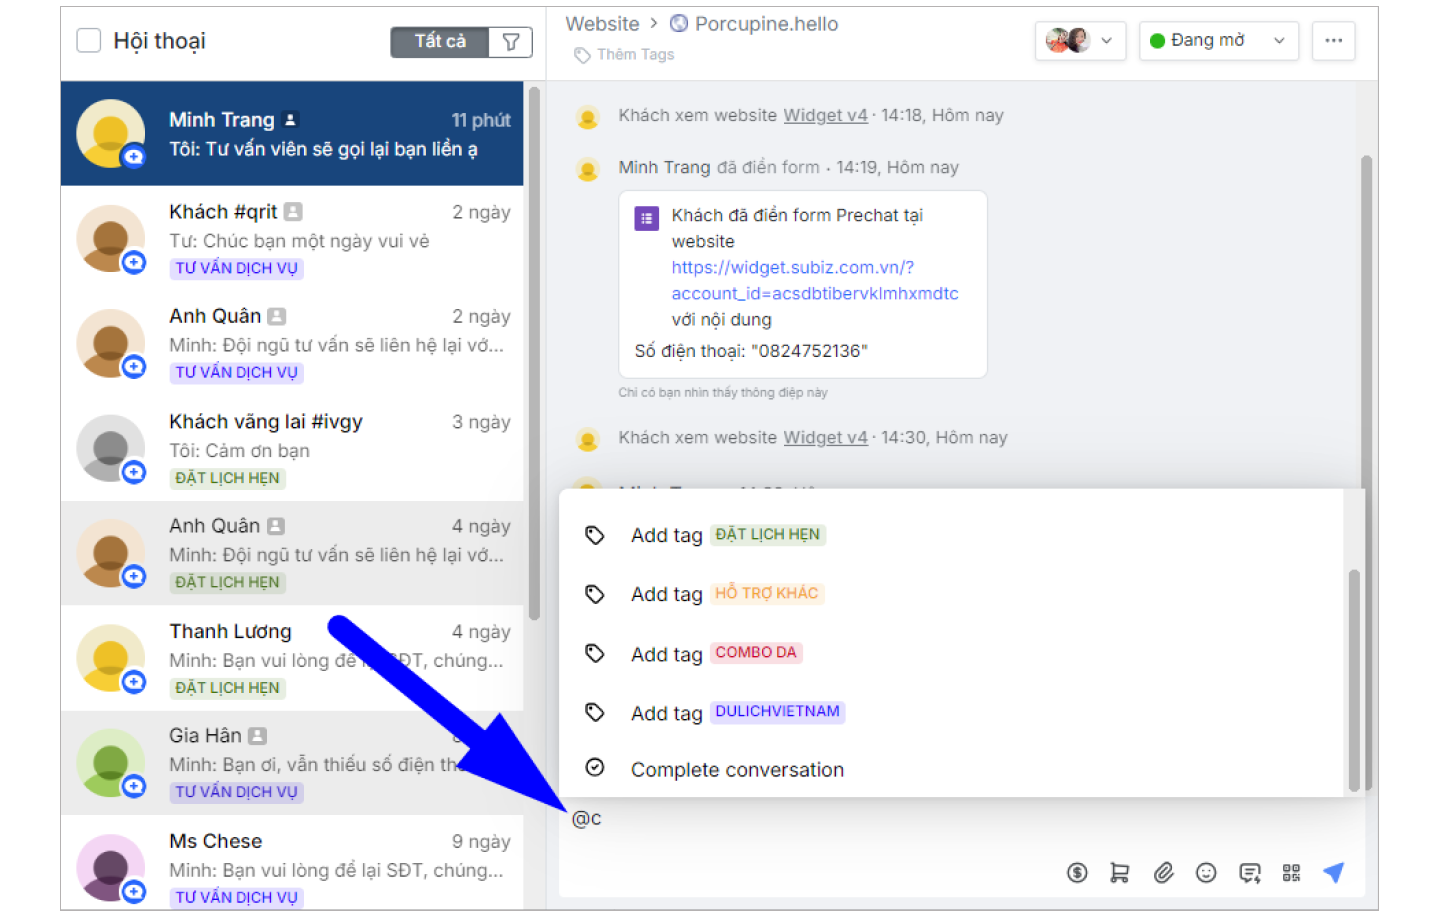Expand the assigned agents avatar dropdown
The width and height of the screenshot is (1440, 918).
(x=1080, y=41)
